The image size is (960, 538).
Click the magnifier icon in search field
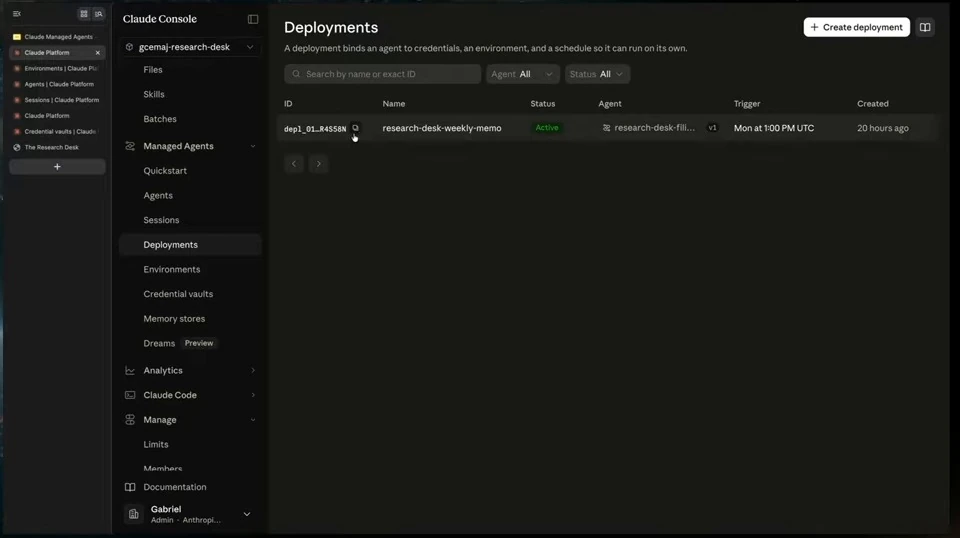[x=296, y=74]
